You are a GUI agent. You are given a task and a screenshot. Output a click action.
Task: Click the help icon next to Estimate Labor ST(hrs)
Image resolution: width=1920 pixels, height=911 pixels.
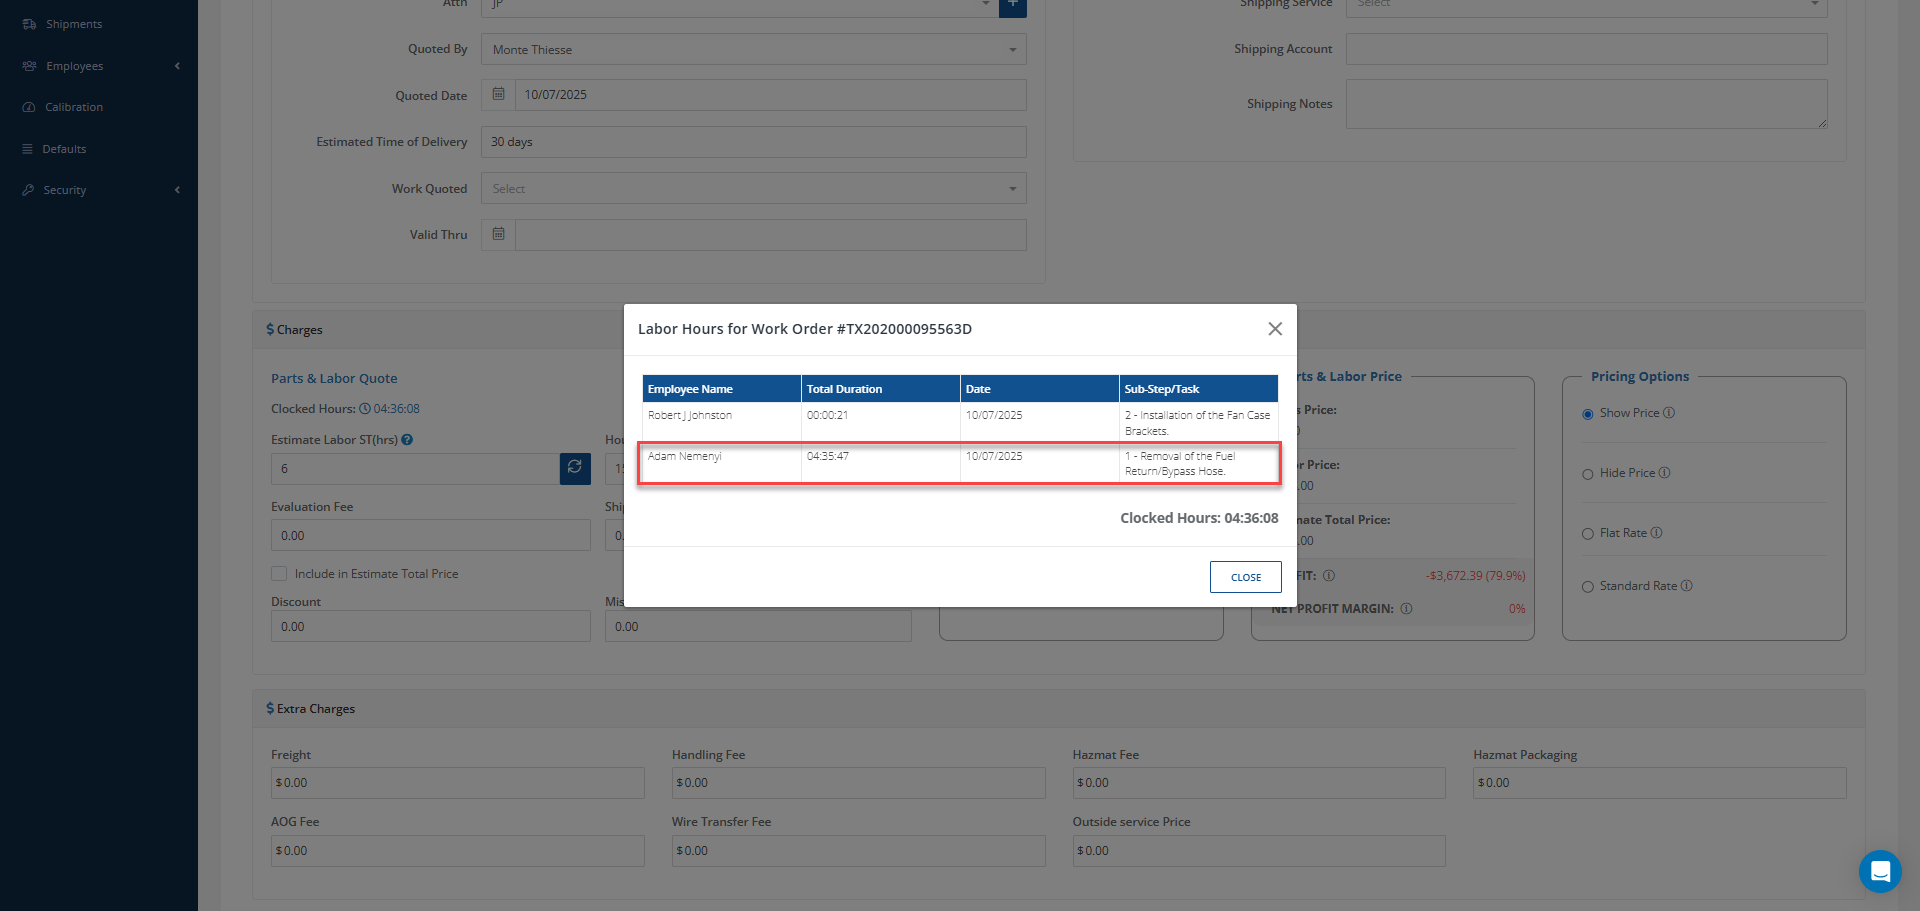(x=407, y=440)
